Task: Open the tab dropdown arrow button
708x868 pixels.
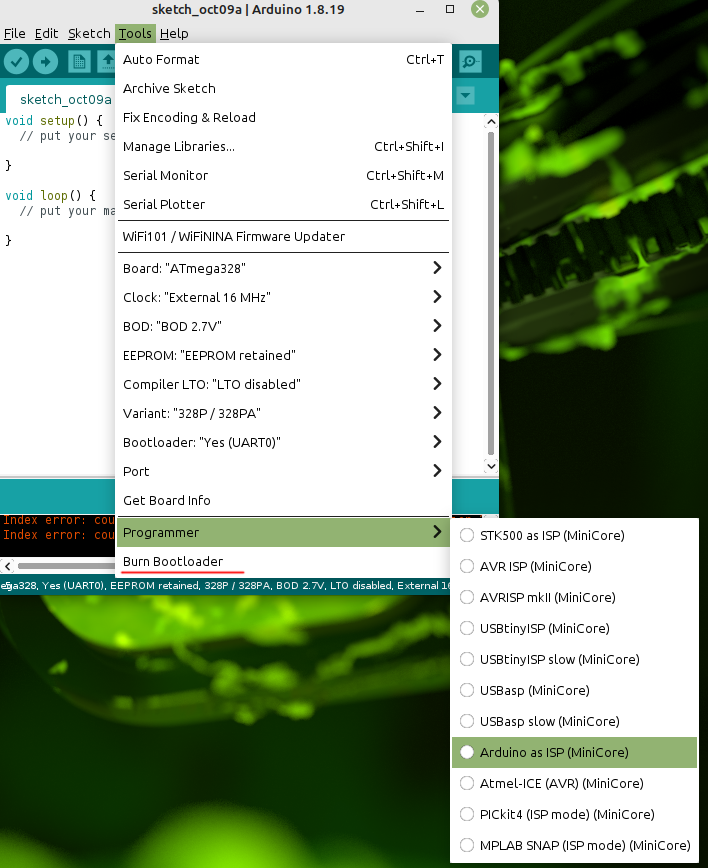Action: click(466, 96)
